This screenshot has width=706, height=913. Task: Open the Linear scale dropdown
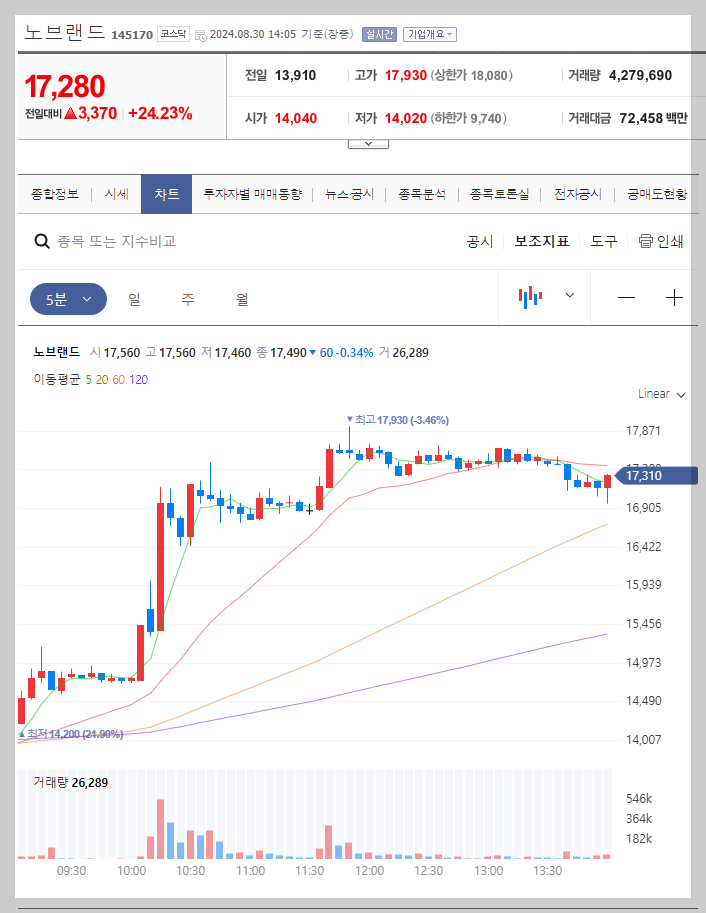point(658,394)
